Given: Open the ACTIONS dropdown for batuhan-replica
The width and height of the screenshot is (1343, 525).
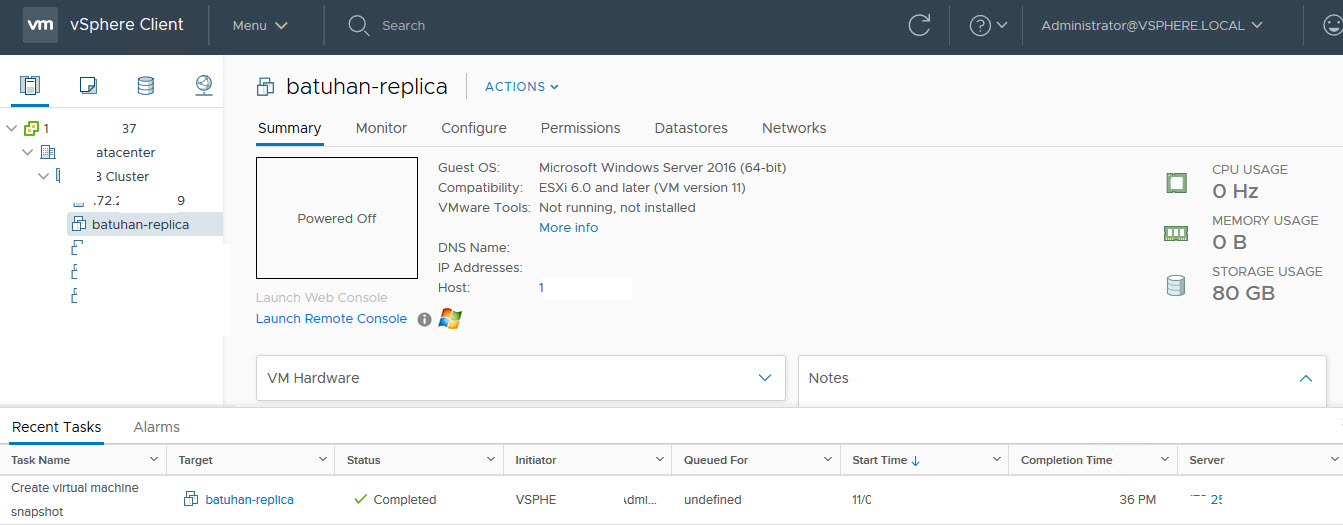Looking at the screenshot, I should point(521,87).
